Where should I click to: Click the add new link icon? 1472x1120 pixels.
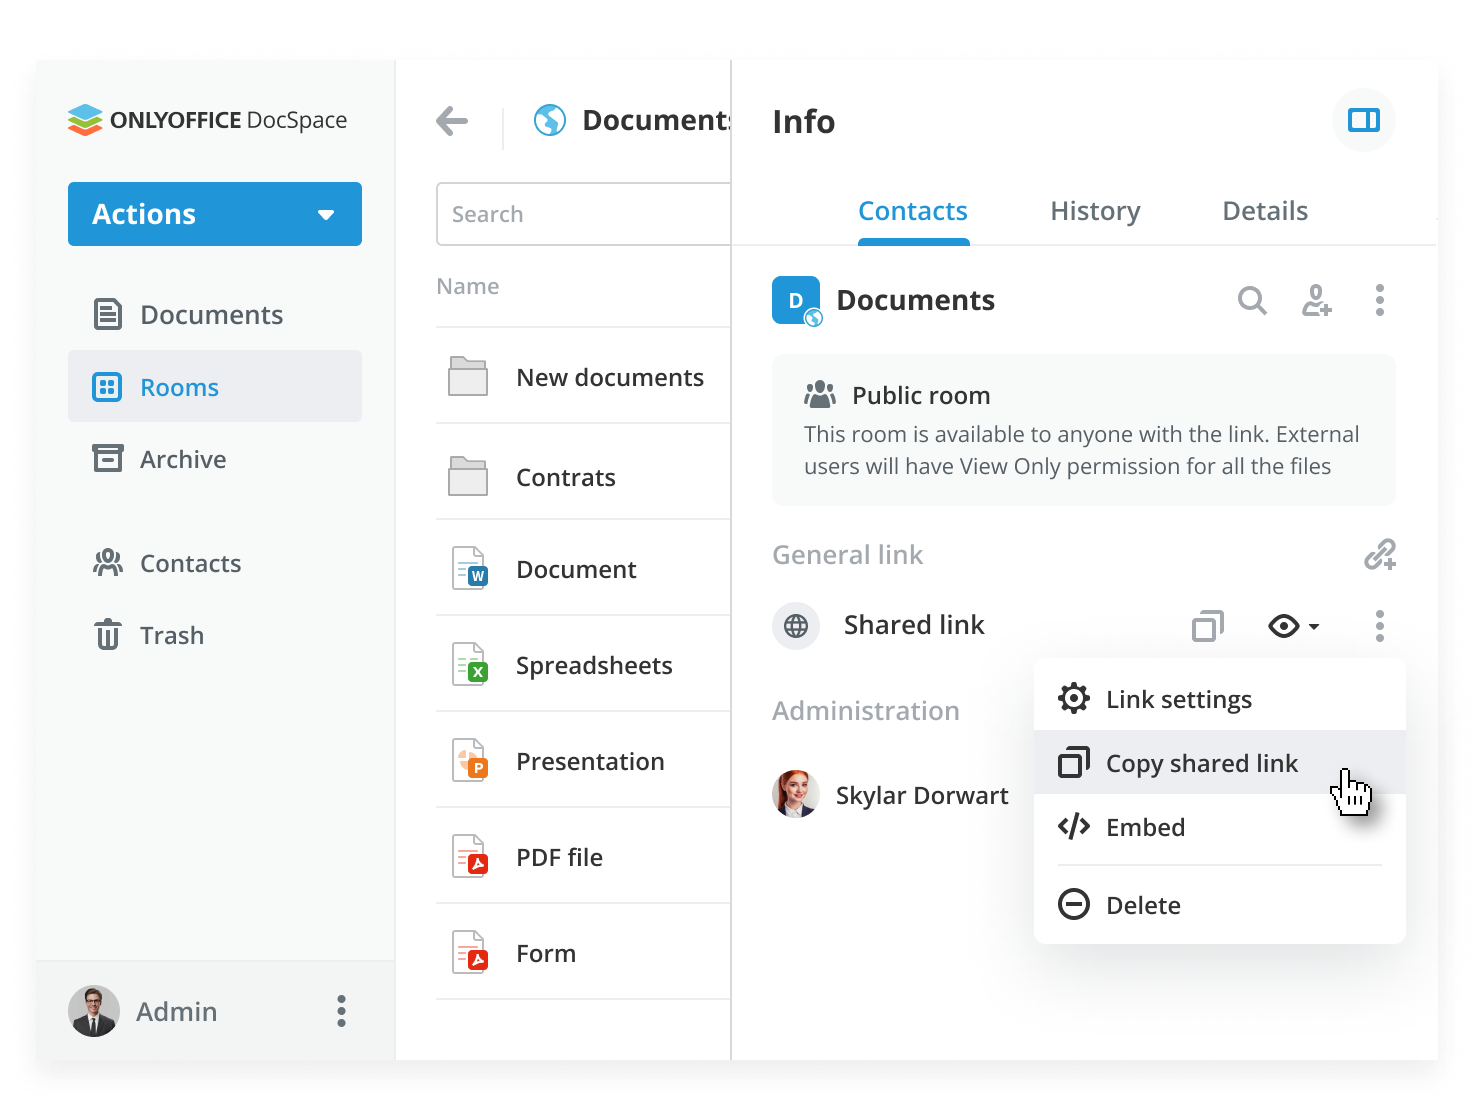click(x=1379, y=555)
